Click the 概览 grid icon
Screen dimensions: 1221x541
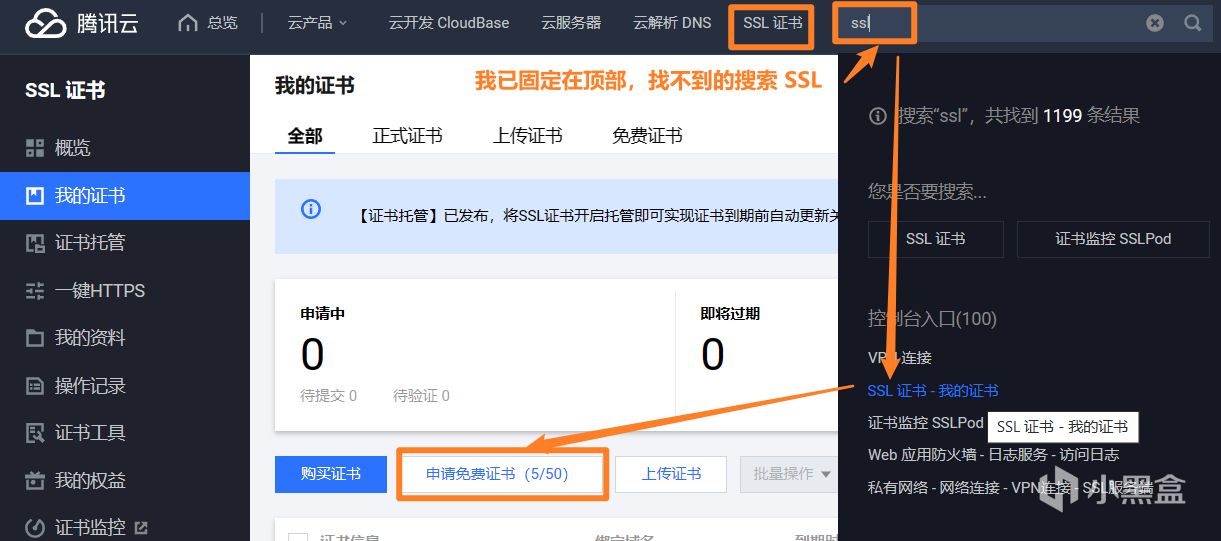point(35,148)
